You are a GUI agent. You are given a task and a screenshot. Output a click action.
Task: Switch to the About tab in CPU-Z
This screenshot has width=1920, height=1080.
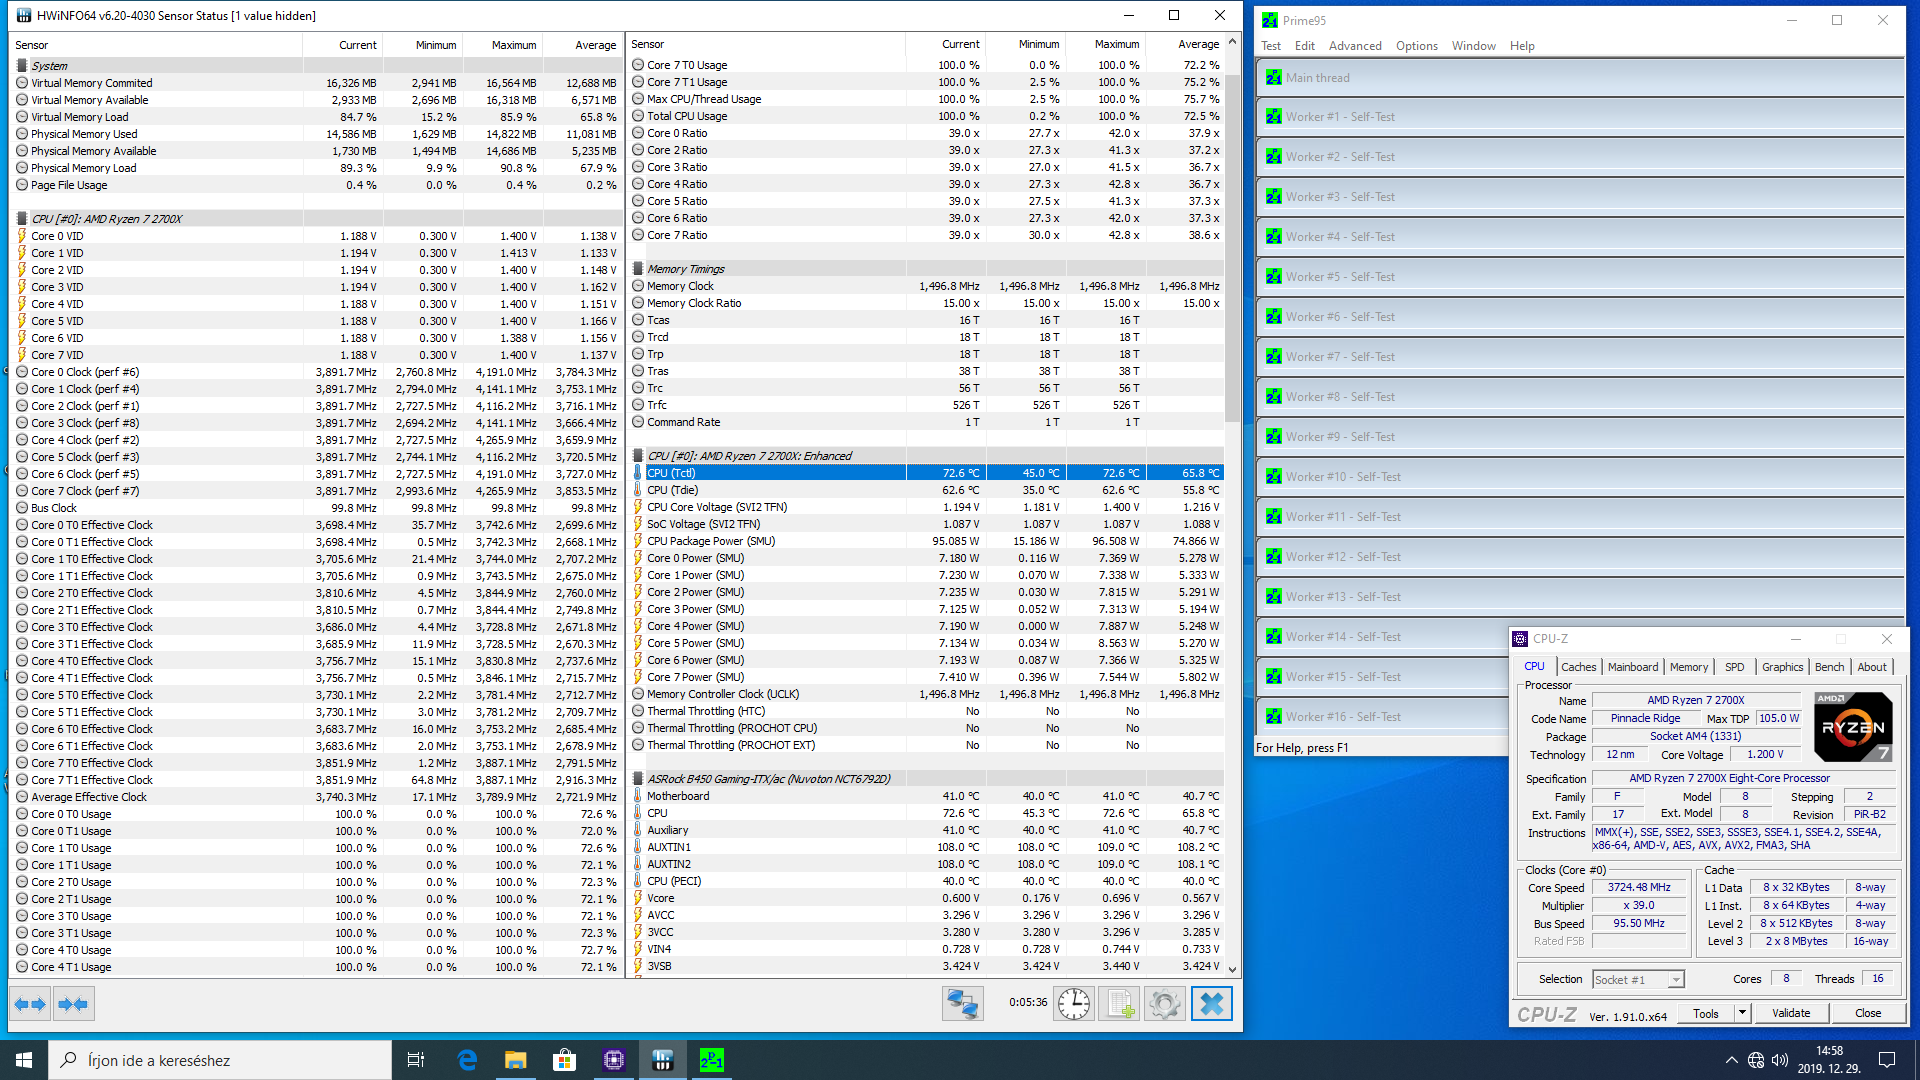coord(1872,667)
